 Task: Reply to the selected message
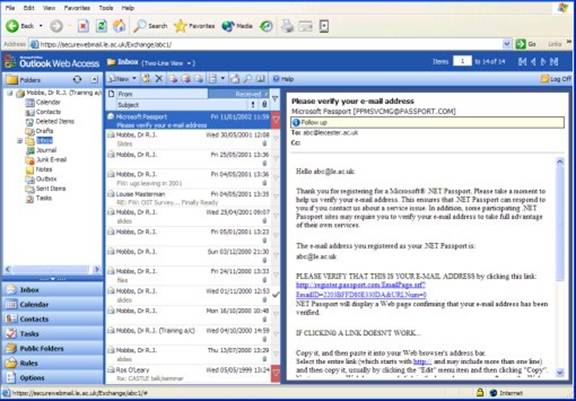(173, 78)
